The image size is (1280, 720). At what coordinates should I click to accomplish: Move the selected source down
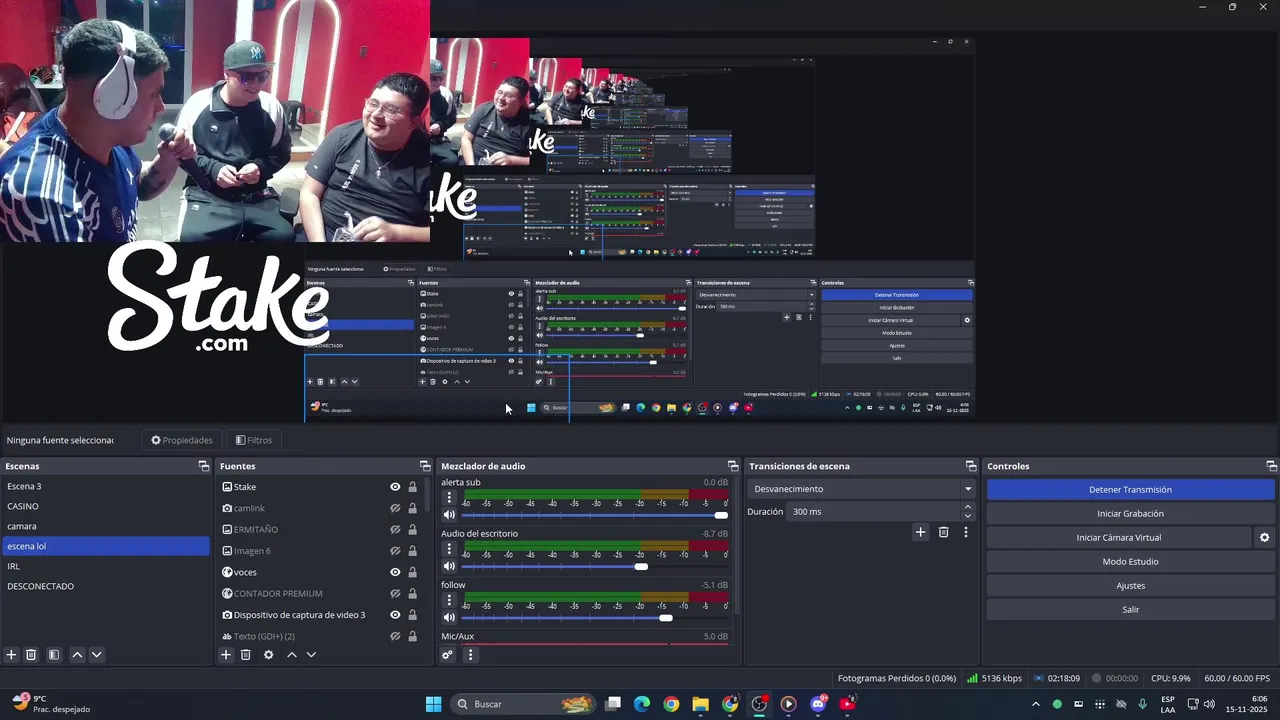click(311, 655)
